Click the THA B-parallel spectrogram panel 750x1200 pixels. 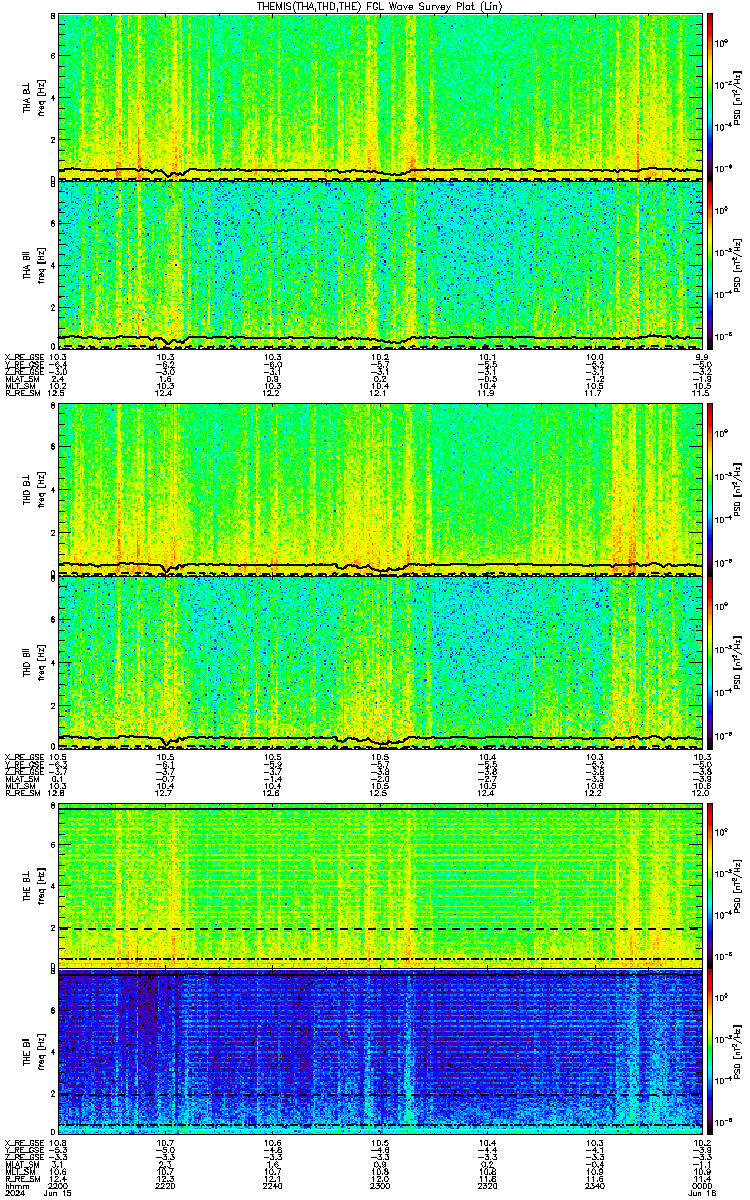click(379, 265)
